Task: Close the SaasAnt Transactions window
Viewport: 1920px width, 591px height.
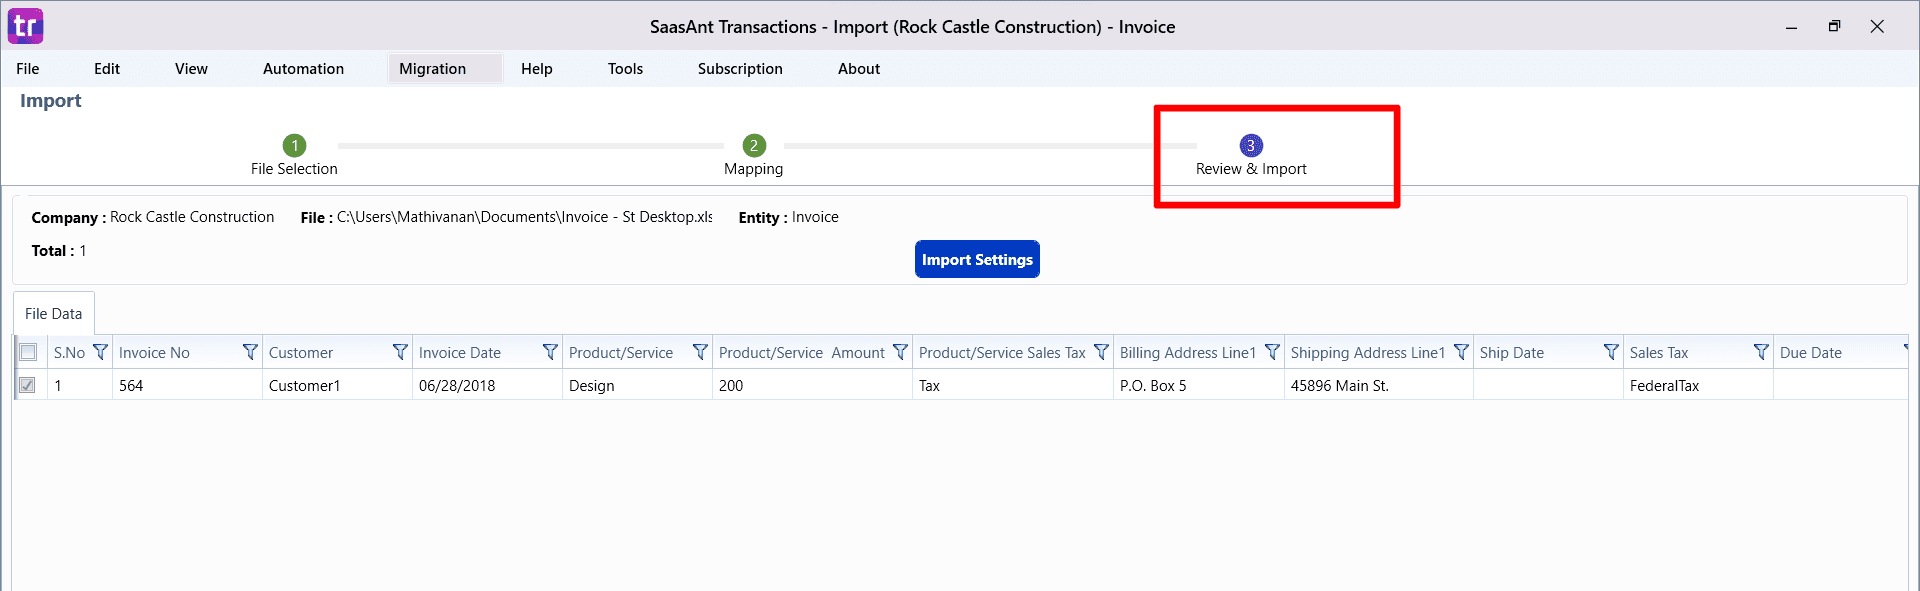Action: coord(1877,27)
